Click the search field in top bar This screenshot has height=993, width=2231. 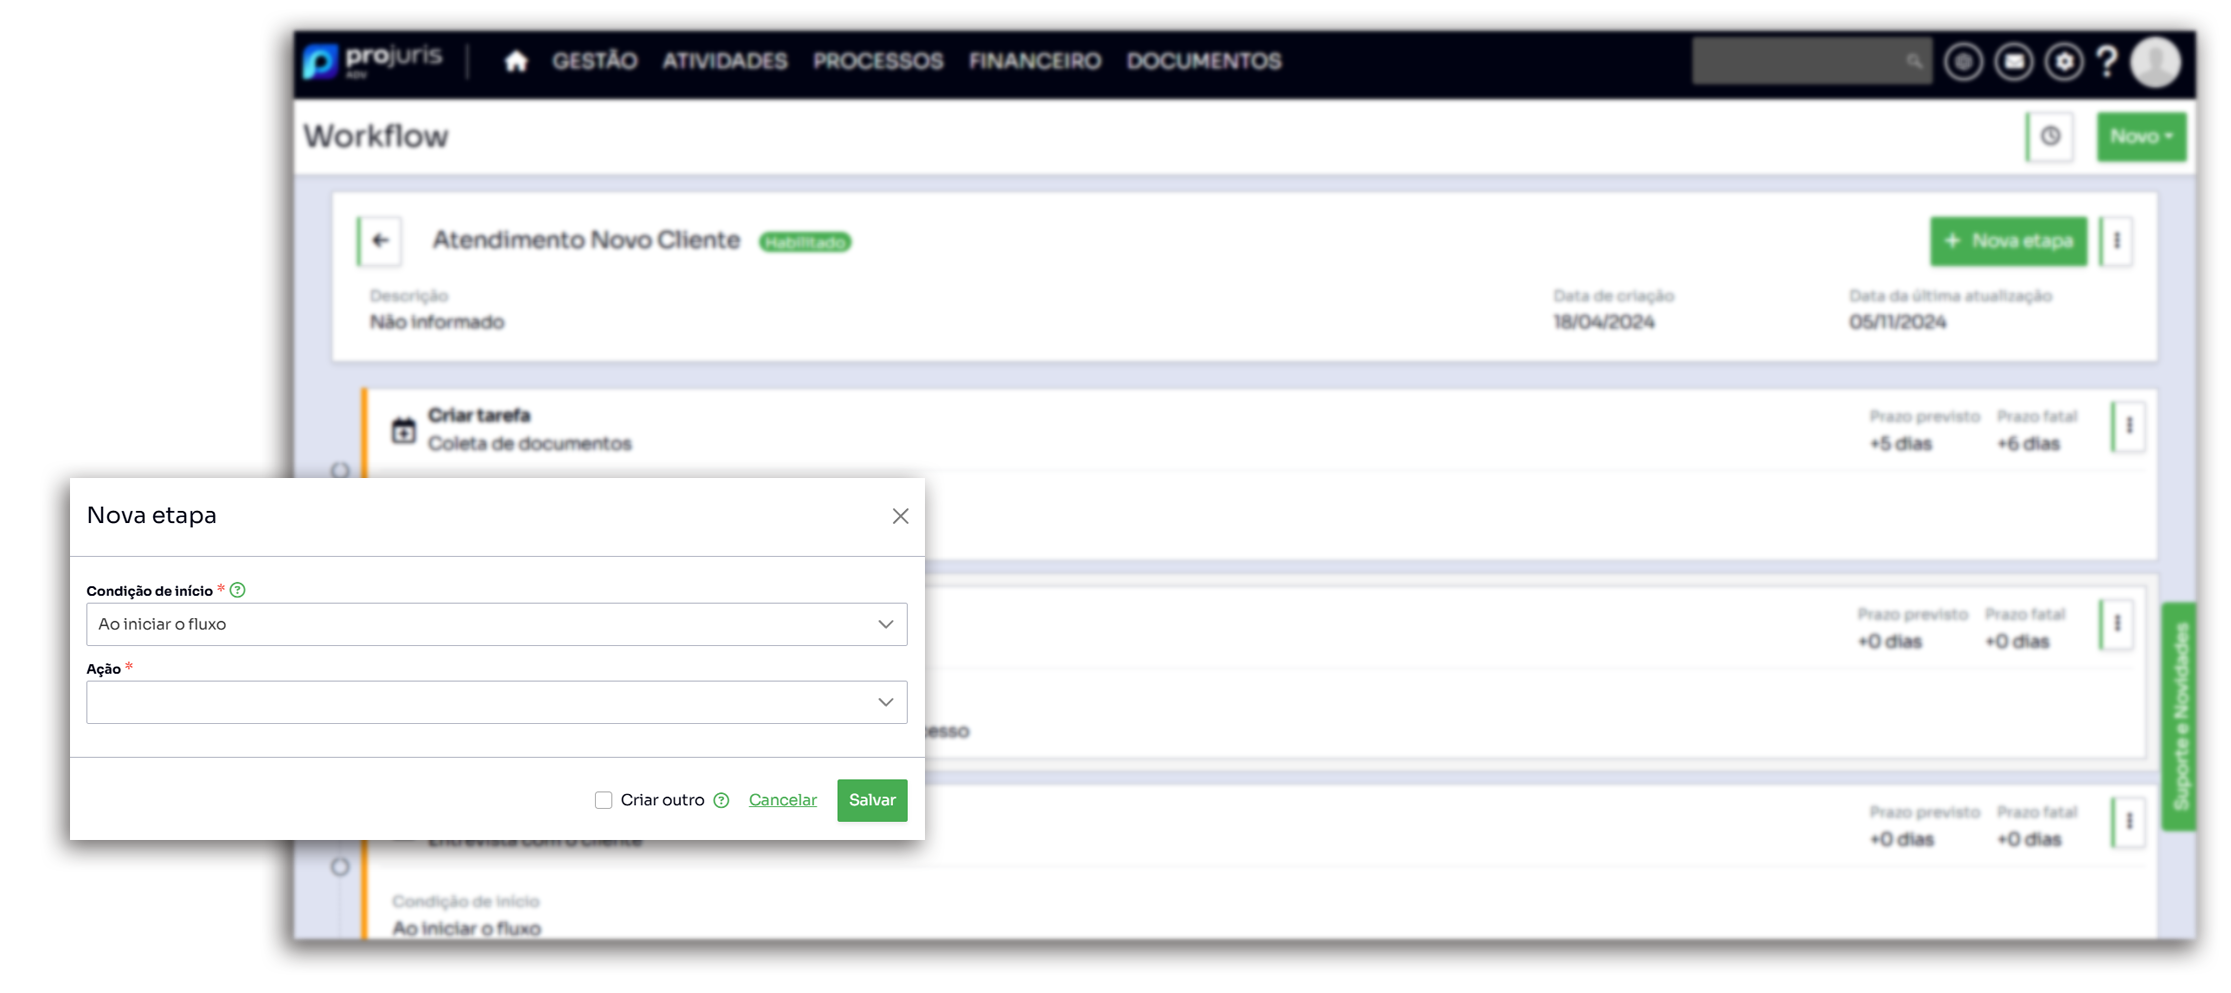1800,62
